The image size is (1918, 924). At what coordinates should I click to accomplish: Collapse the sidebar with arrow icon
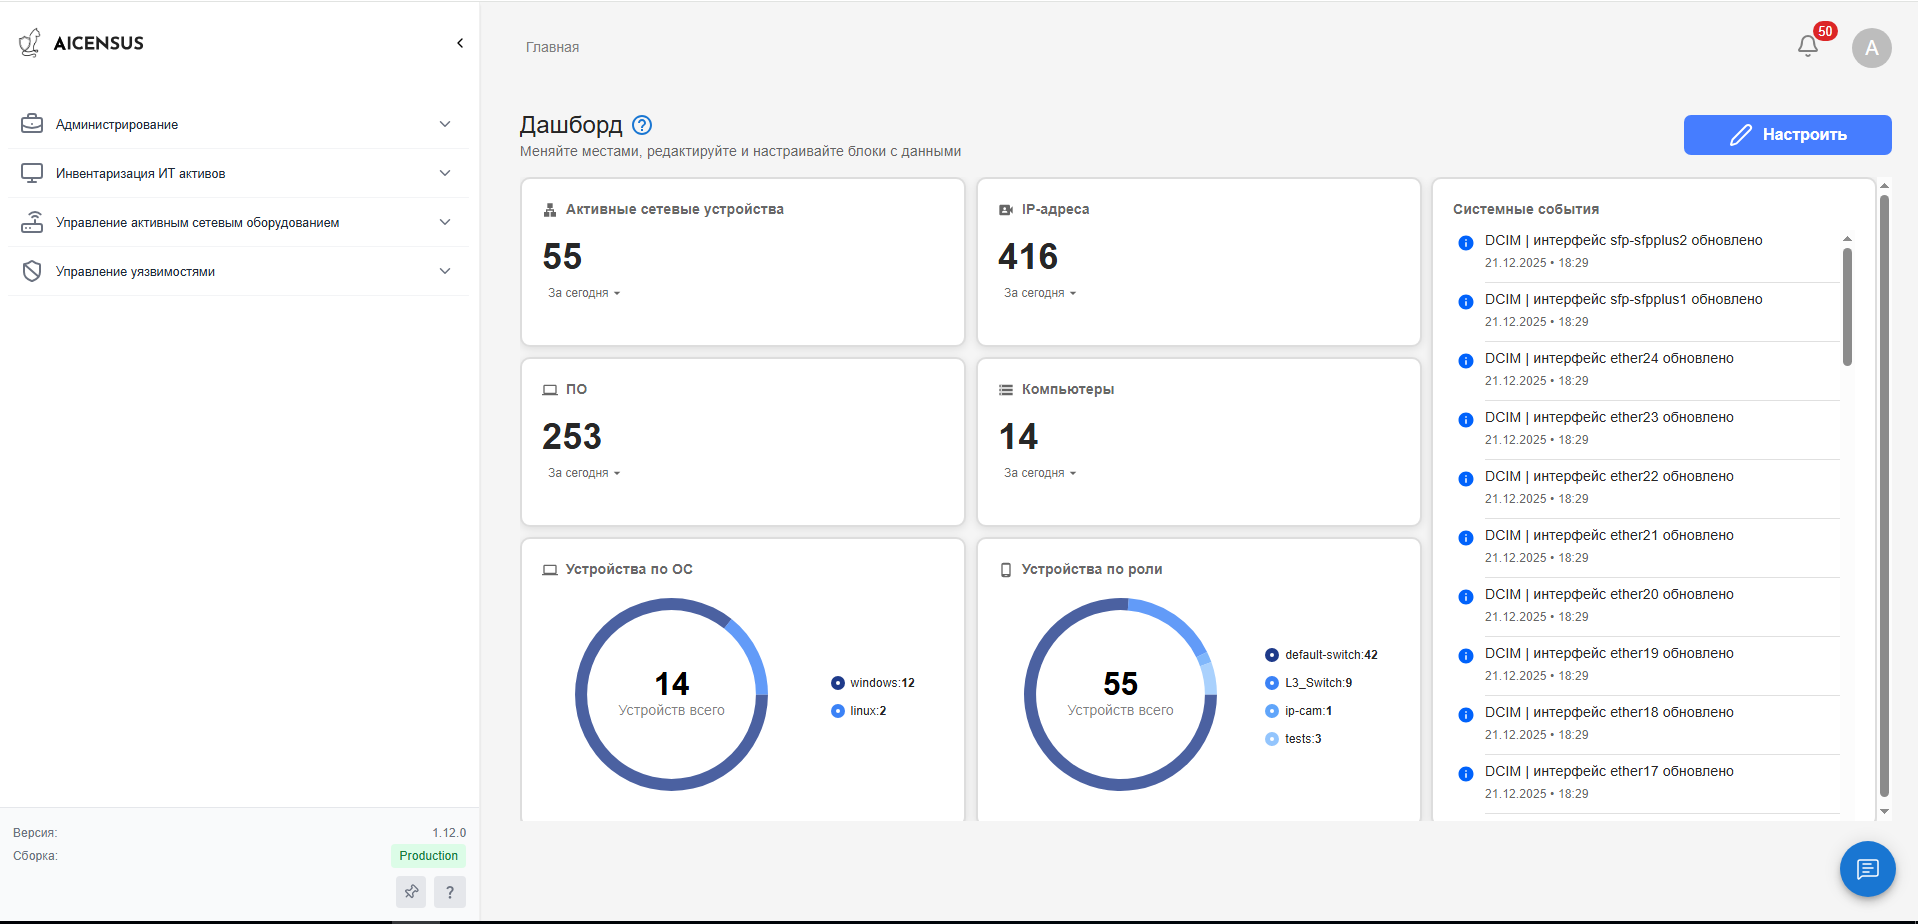click(460, 43)
